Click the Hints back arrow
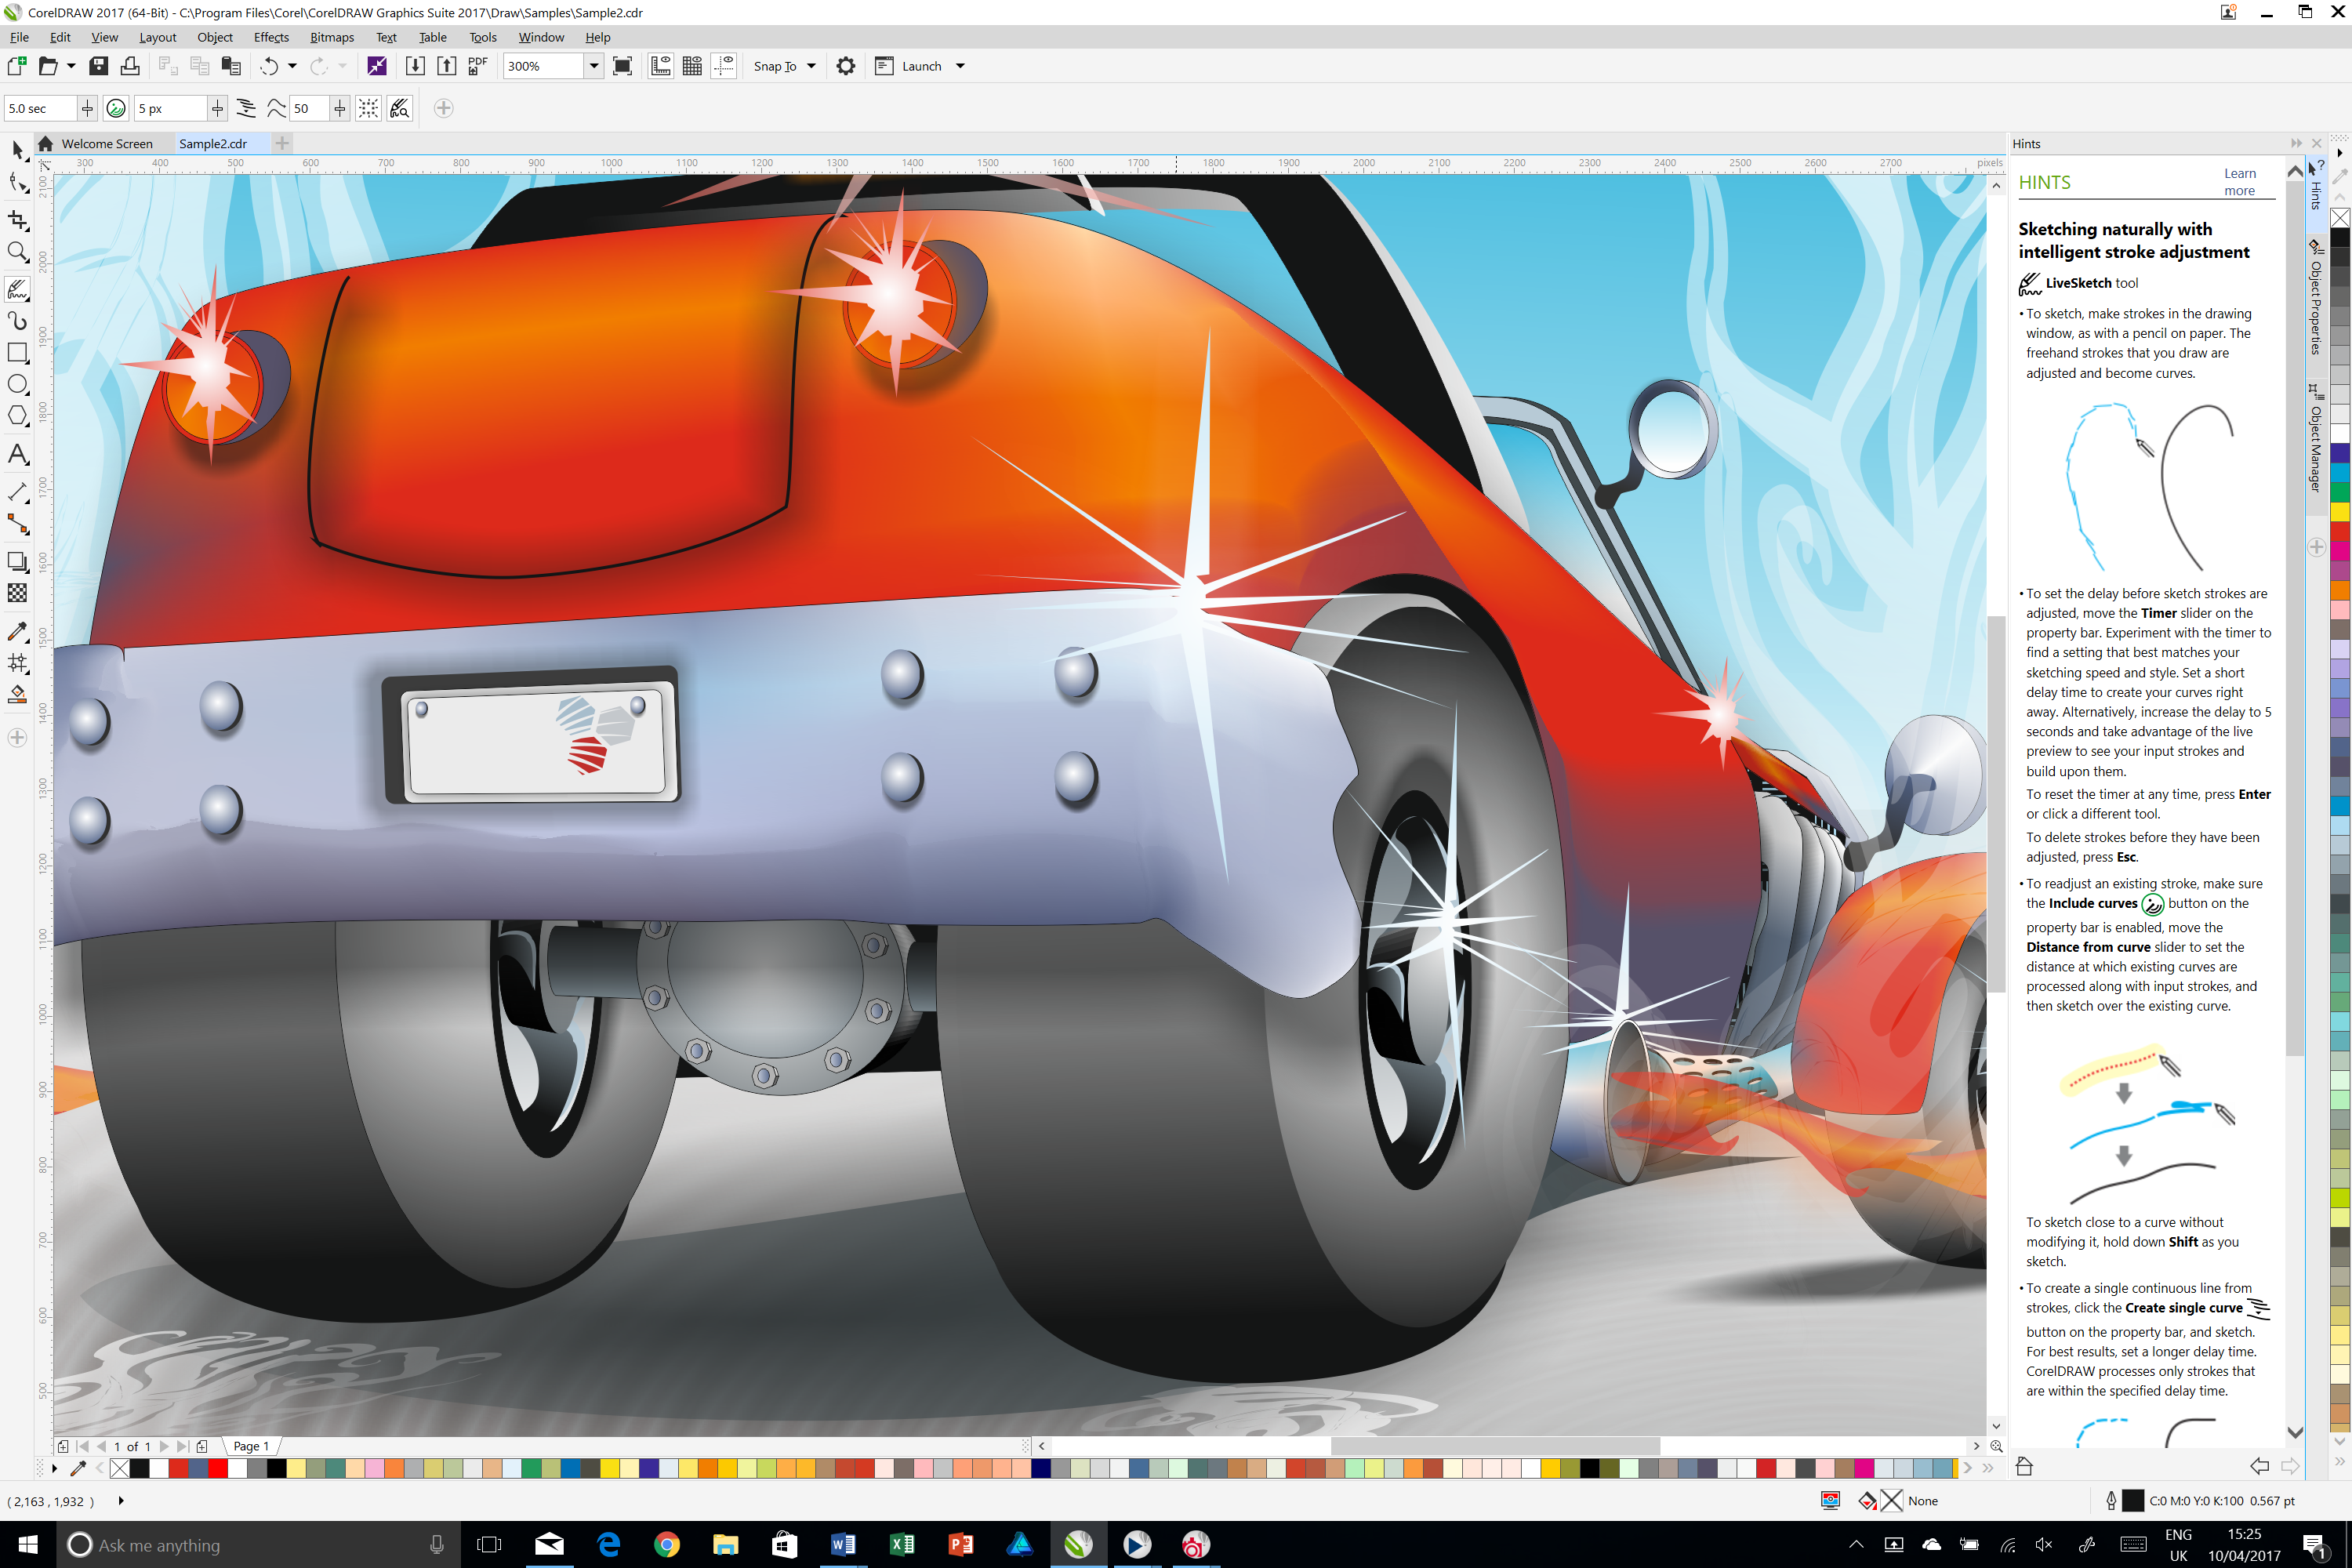The image size is (2352, 1568). [x=2259, y=1466]
